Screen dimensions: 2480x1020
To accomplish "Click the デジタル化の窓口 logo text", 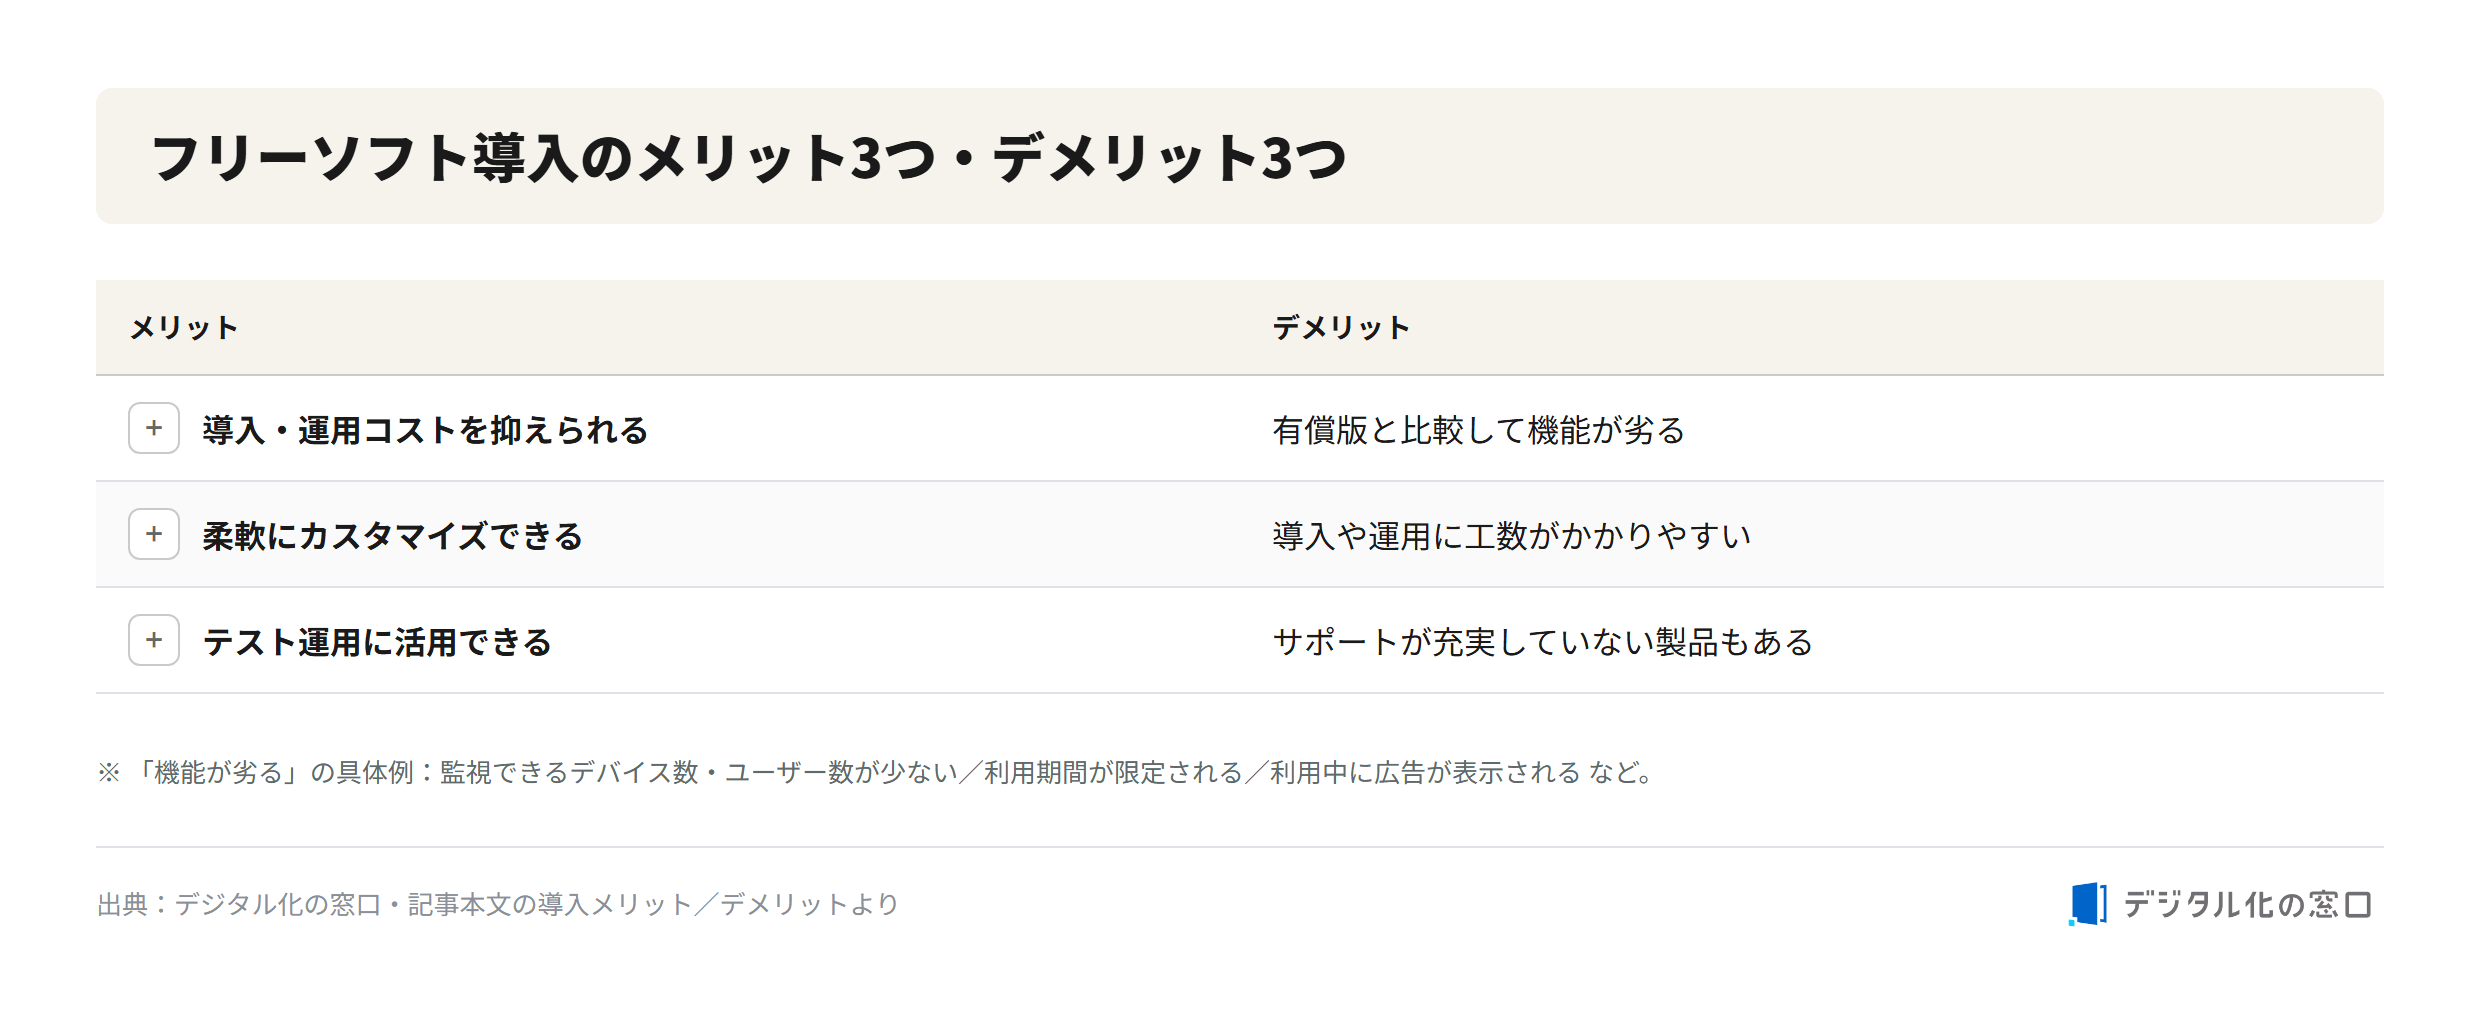I will (x=2247, y=904).
